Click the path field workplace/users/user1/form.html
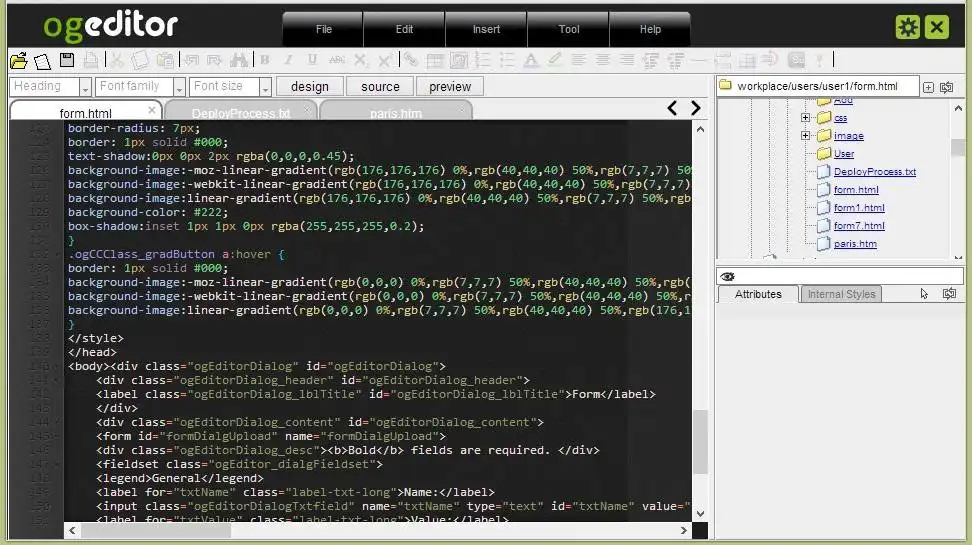 coord(818,86)
